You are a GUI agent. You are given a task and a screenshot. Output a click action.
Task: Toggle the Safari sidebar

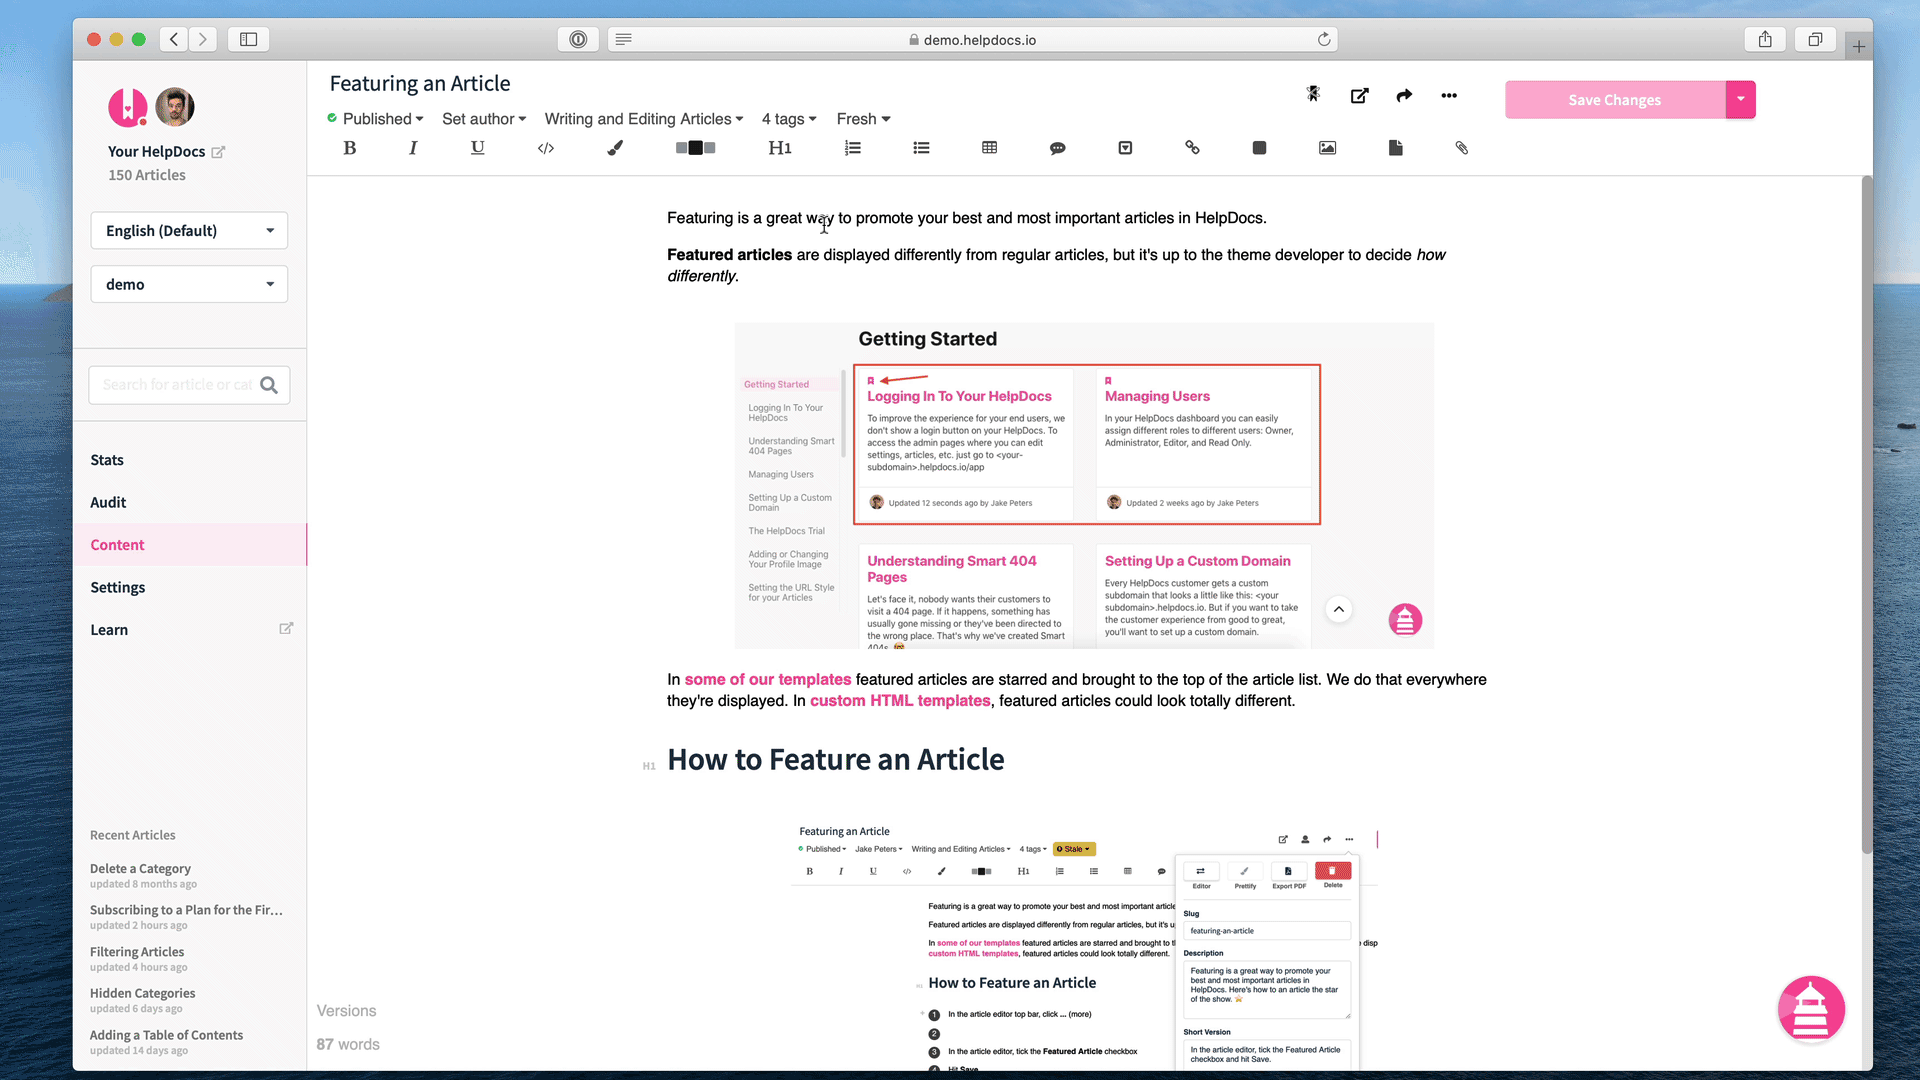pos(248,39)
